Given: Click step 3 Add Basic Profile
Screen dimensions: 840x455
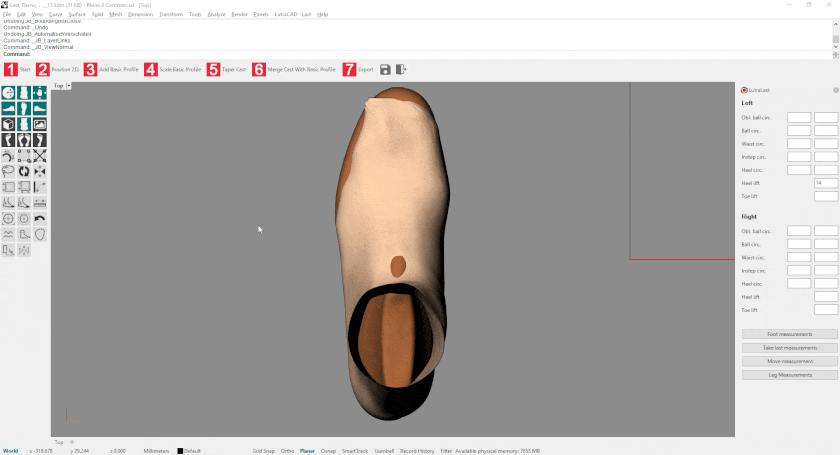Looking at the screenshot, I should click(111, 70).
